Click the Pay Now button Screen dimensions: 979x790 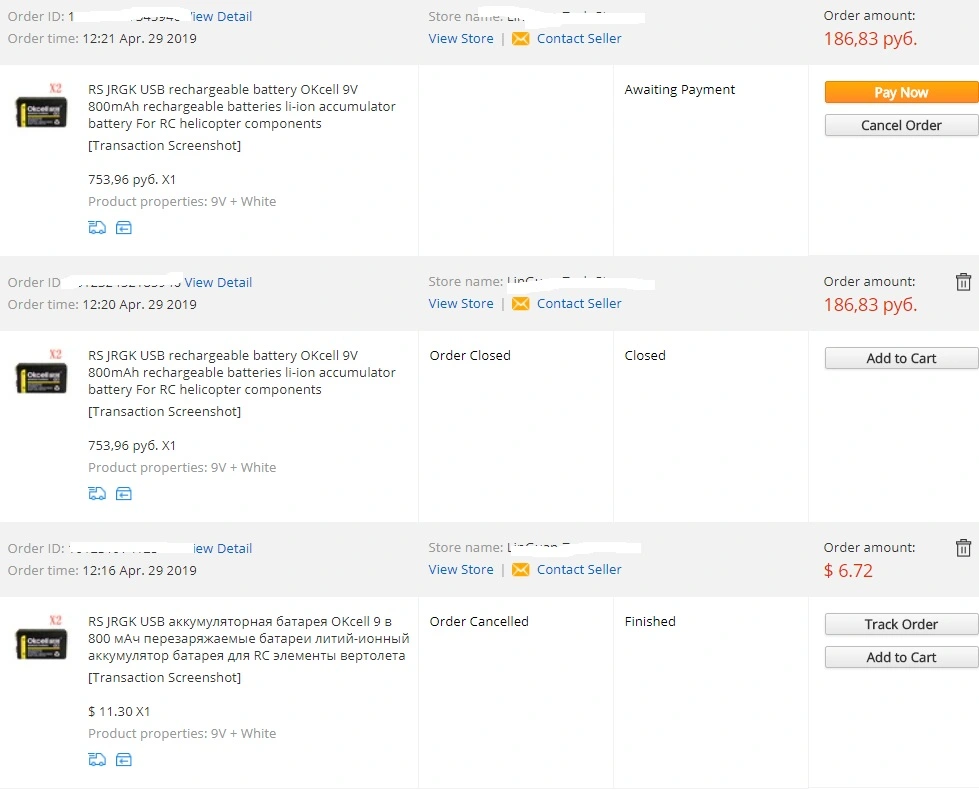901,92
